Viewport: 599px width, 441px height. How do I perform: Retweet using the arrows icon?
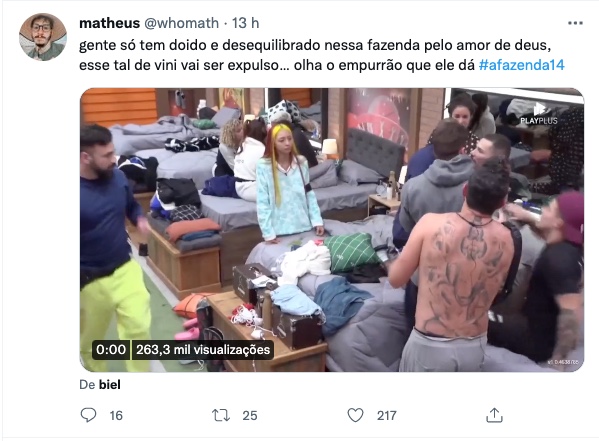click(221, 415)
